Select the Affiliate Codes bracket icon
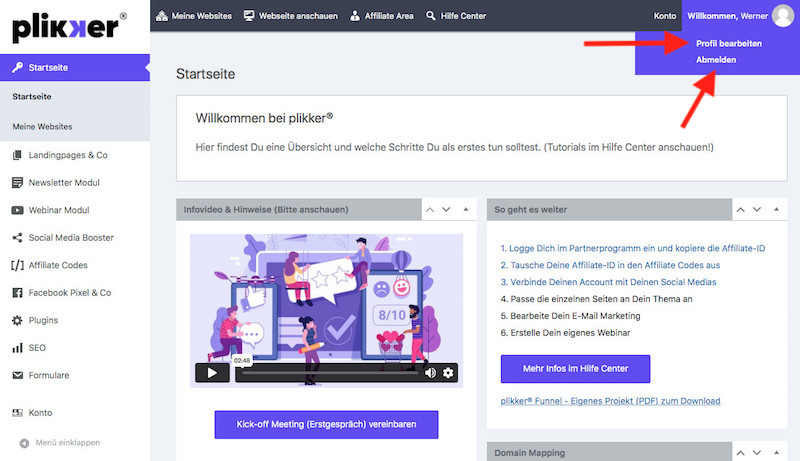800x461 pixels. coord(18,265)
